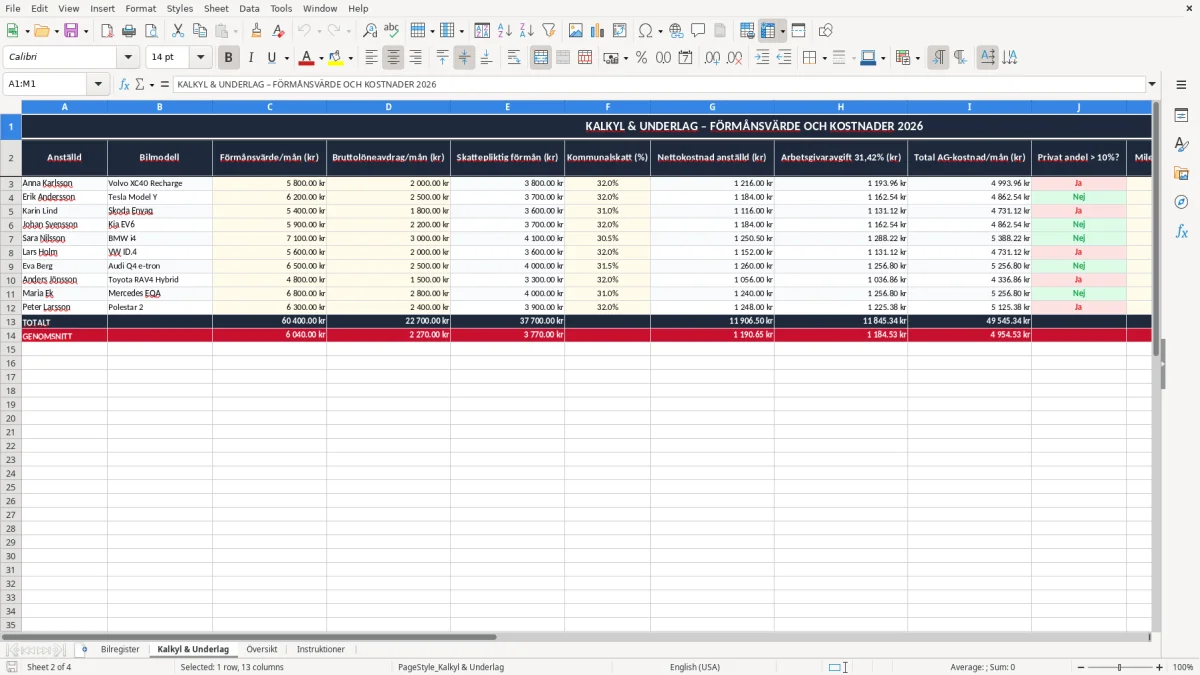Switch to the Översikt sheet tab
1200x675 pixels.
tap(262, 649)
